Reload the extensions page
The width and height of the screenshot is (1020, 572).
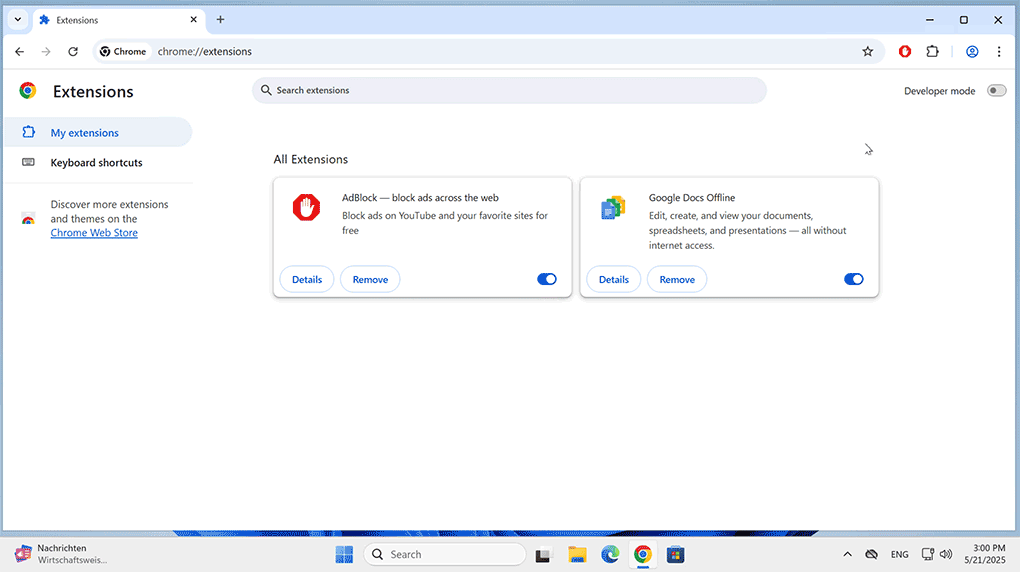pyautogui.click(x=73, y=51)
